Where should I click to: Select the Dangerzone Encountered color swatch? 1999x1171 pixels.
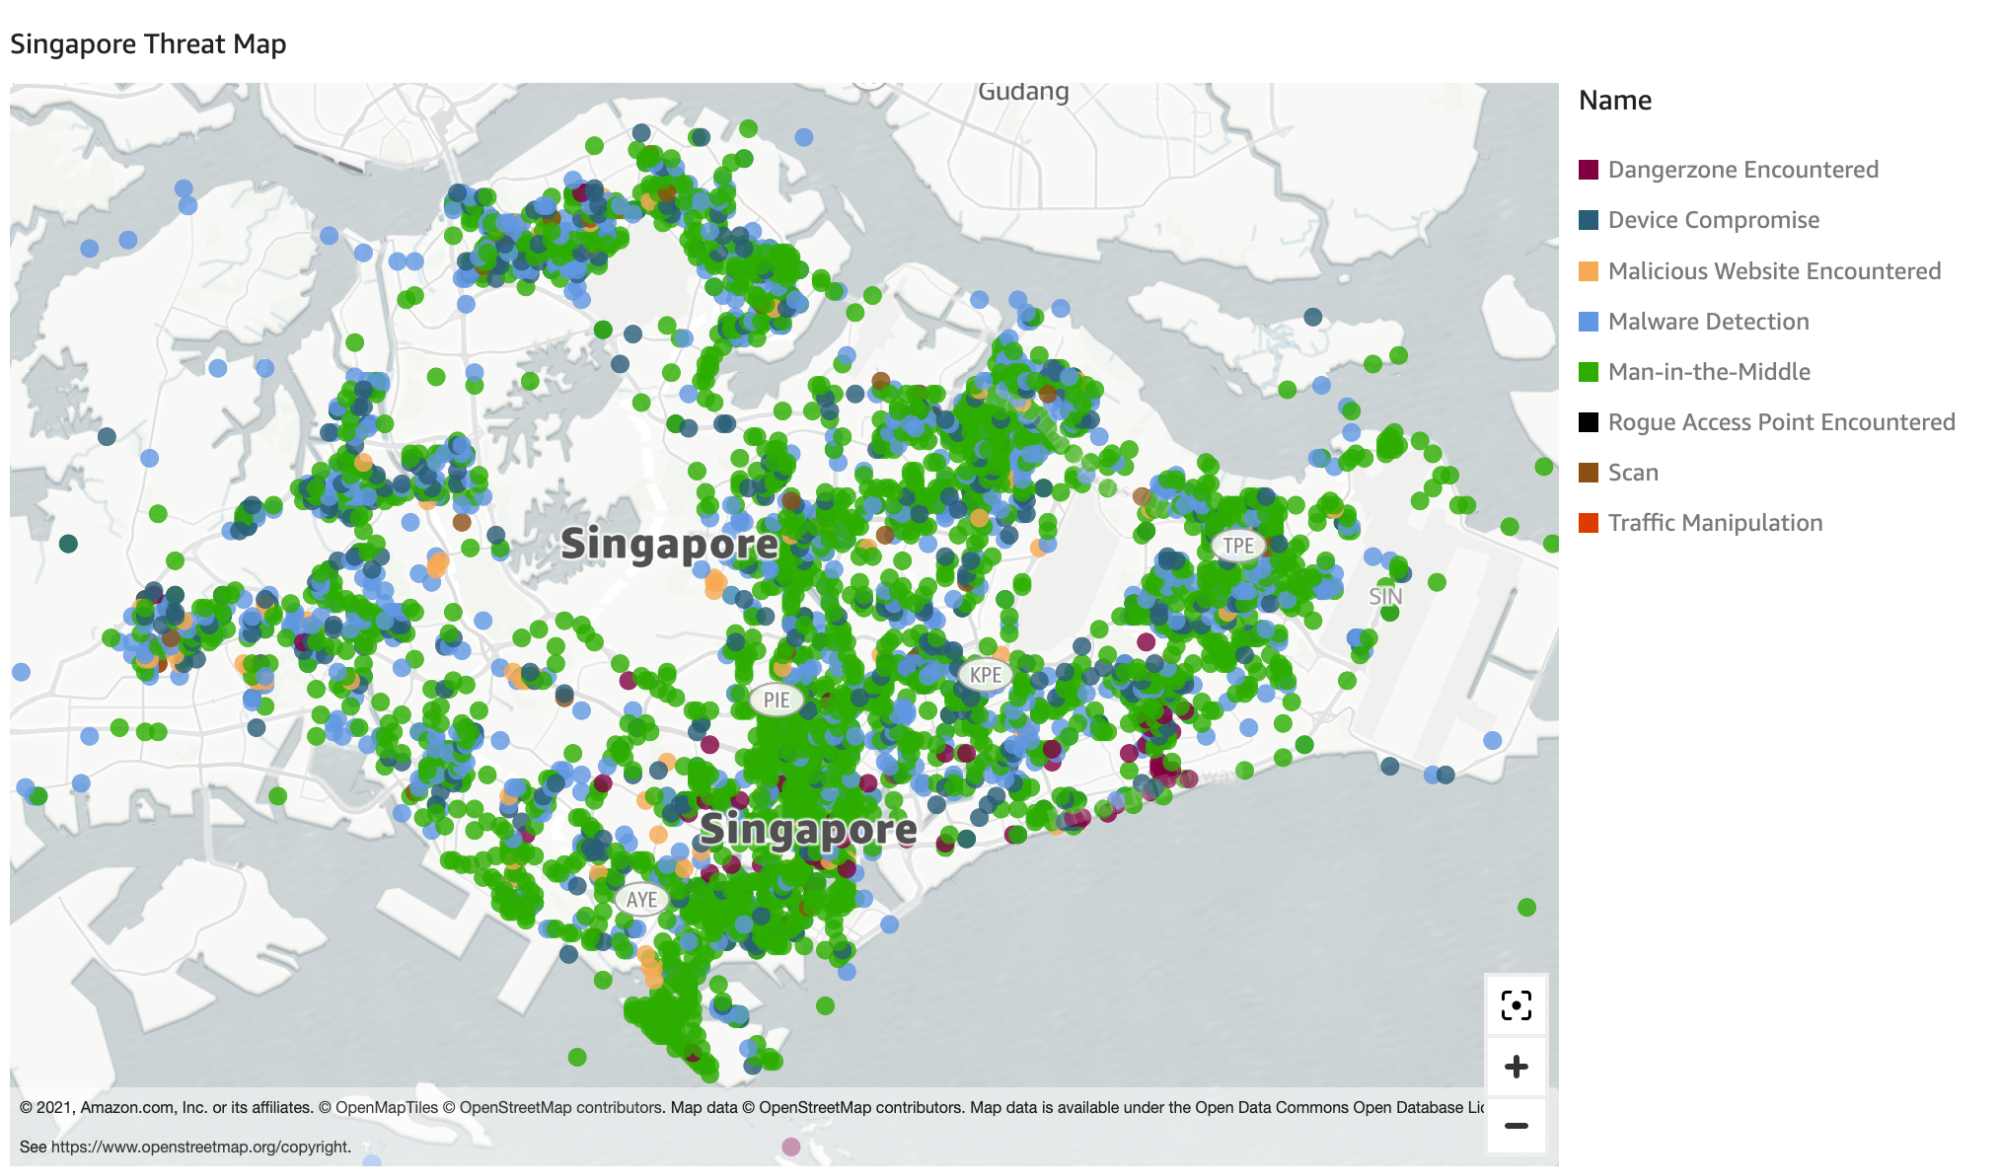(1588, 169)
